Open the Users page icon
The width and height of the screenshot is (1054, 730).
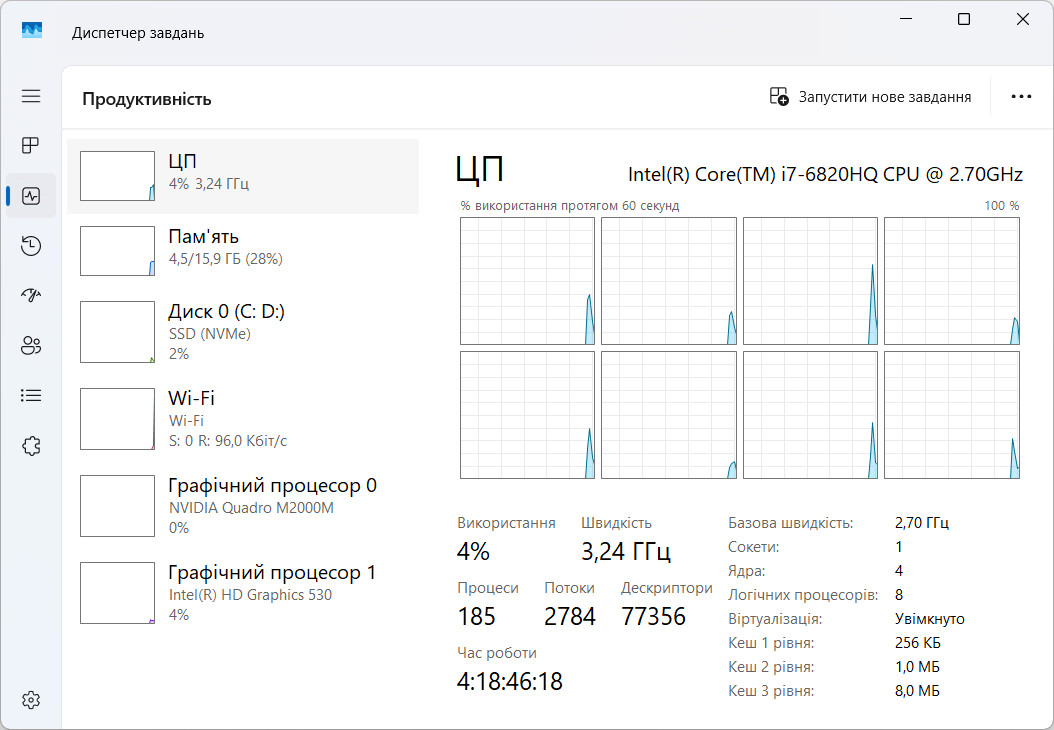click(x=31, y=346)
